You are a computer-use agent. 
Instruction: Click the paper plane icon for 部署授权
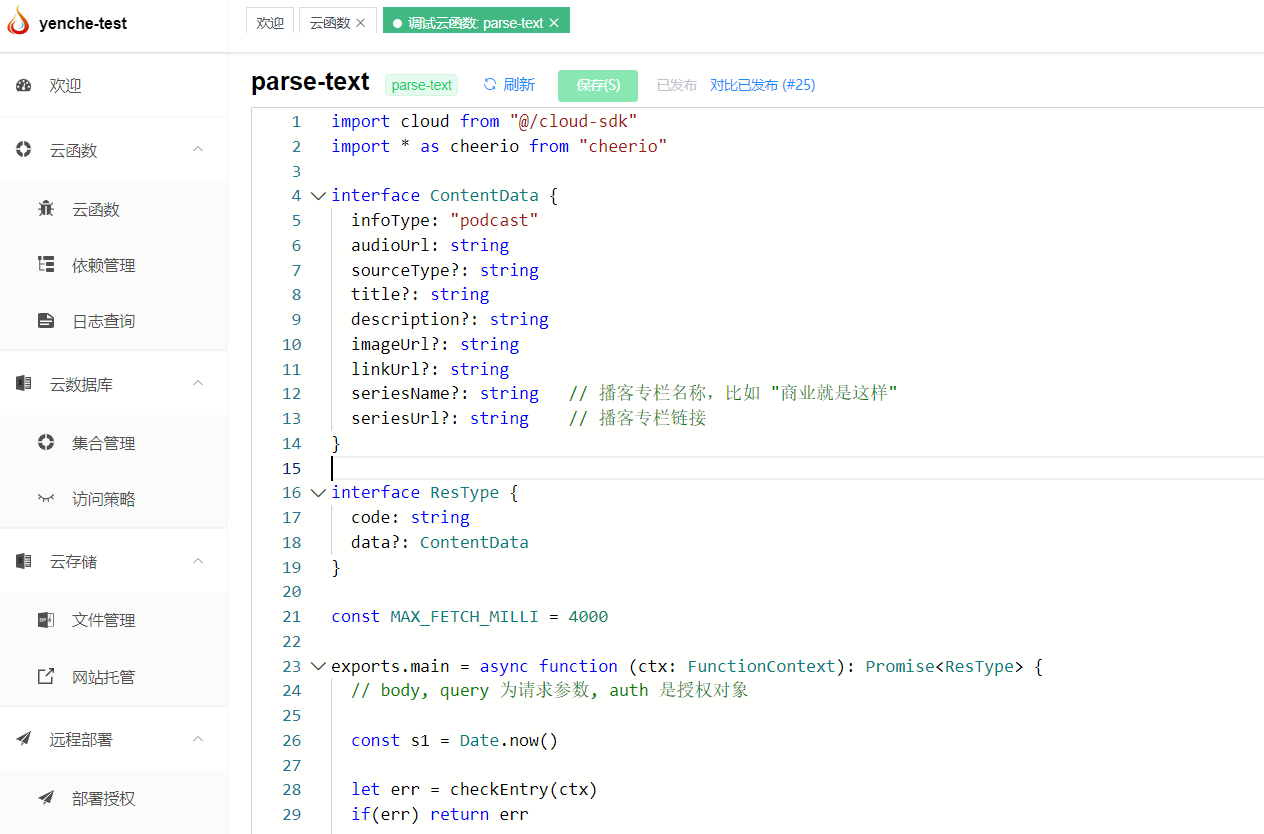point(46,798)
